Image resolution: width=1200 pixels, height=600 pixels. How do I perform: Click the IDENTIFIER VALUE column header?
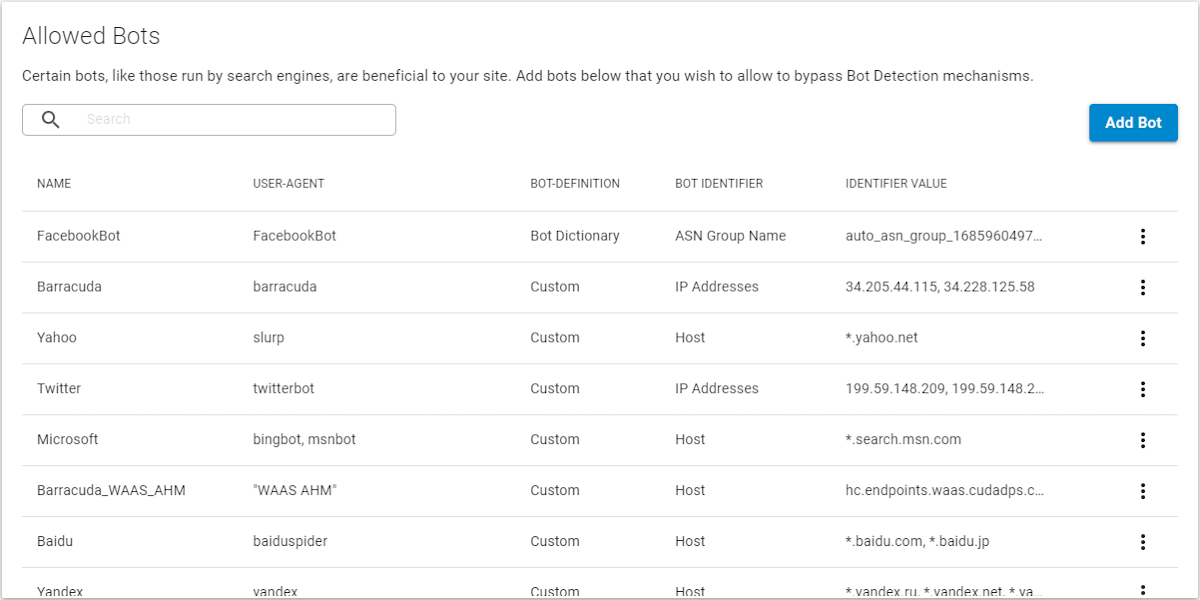point(897,183)
